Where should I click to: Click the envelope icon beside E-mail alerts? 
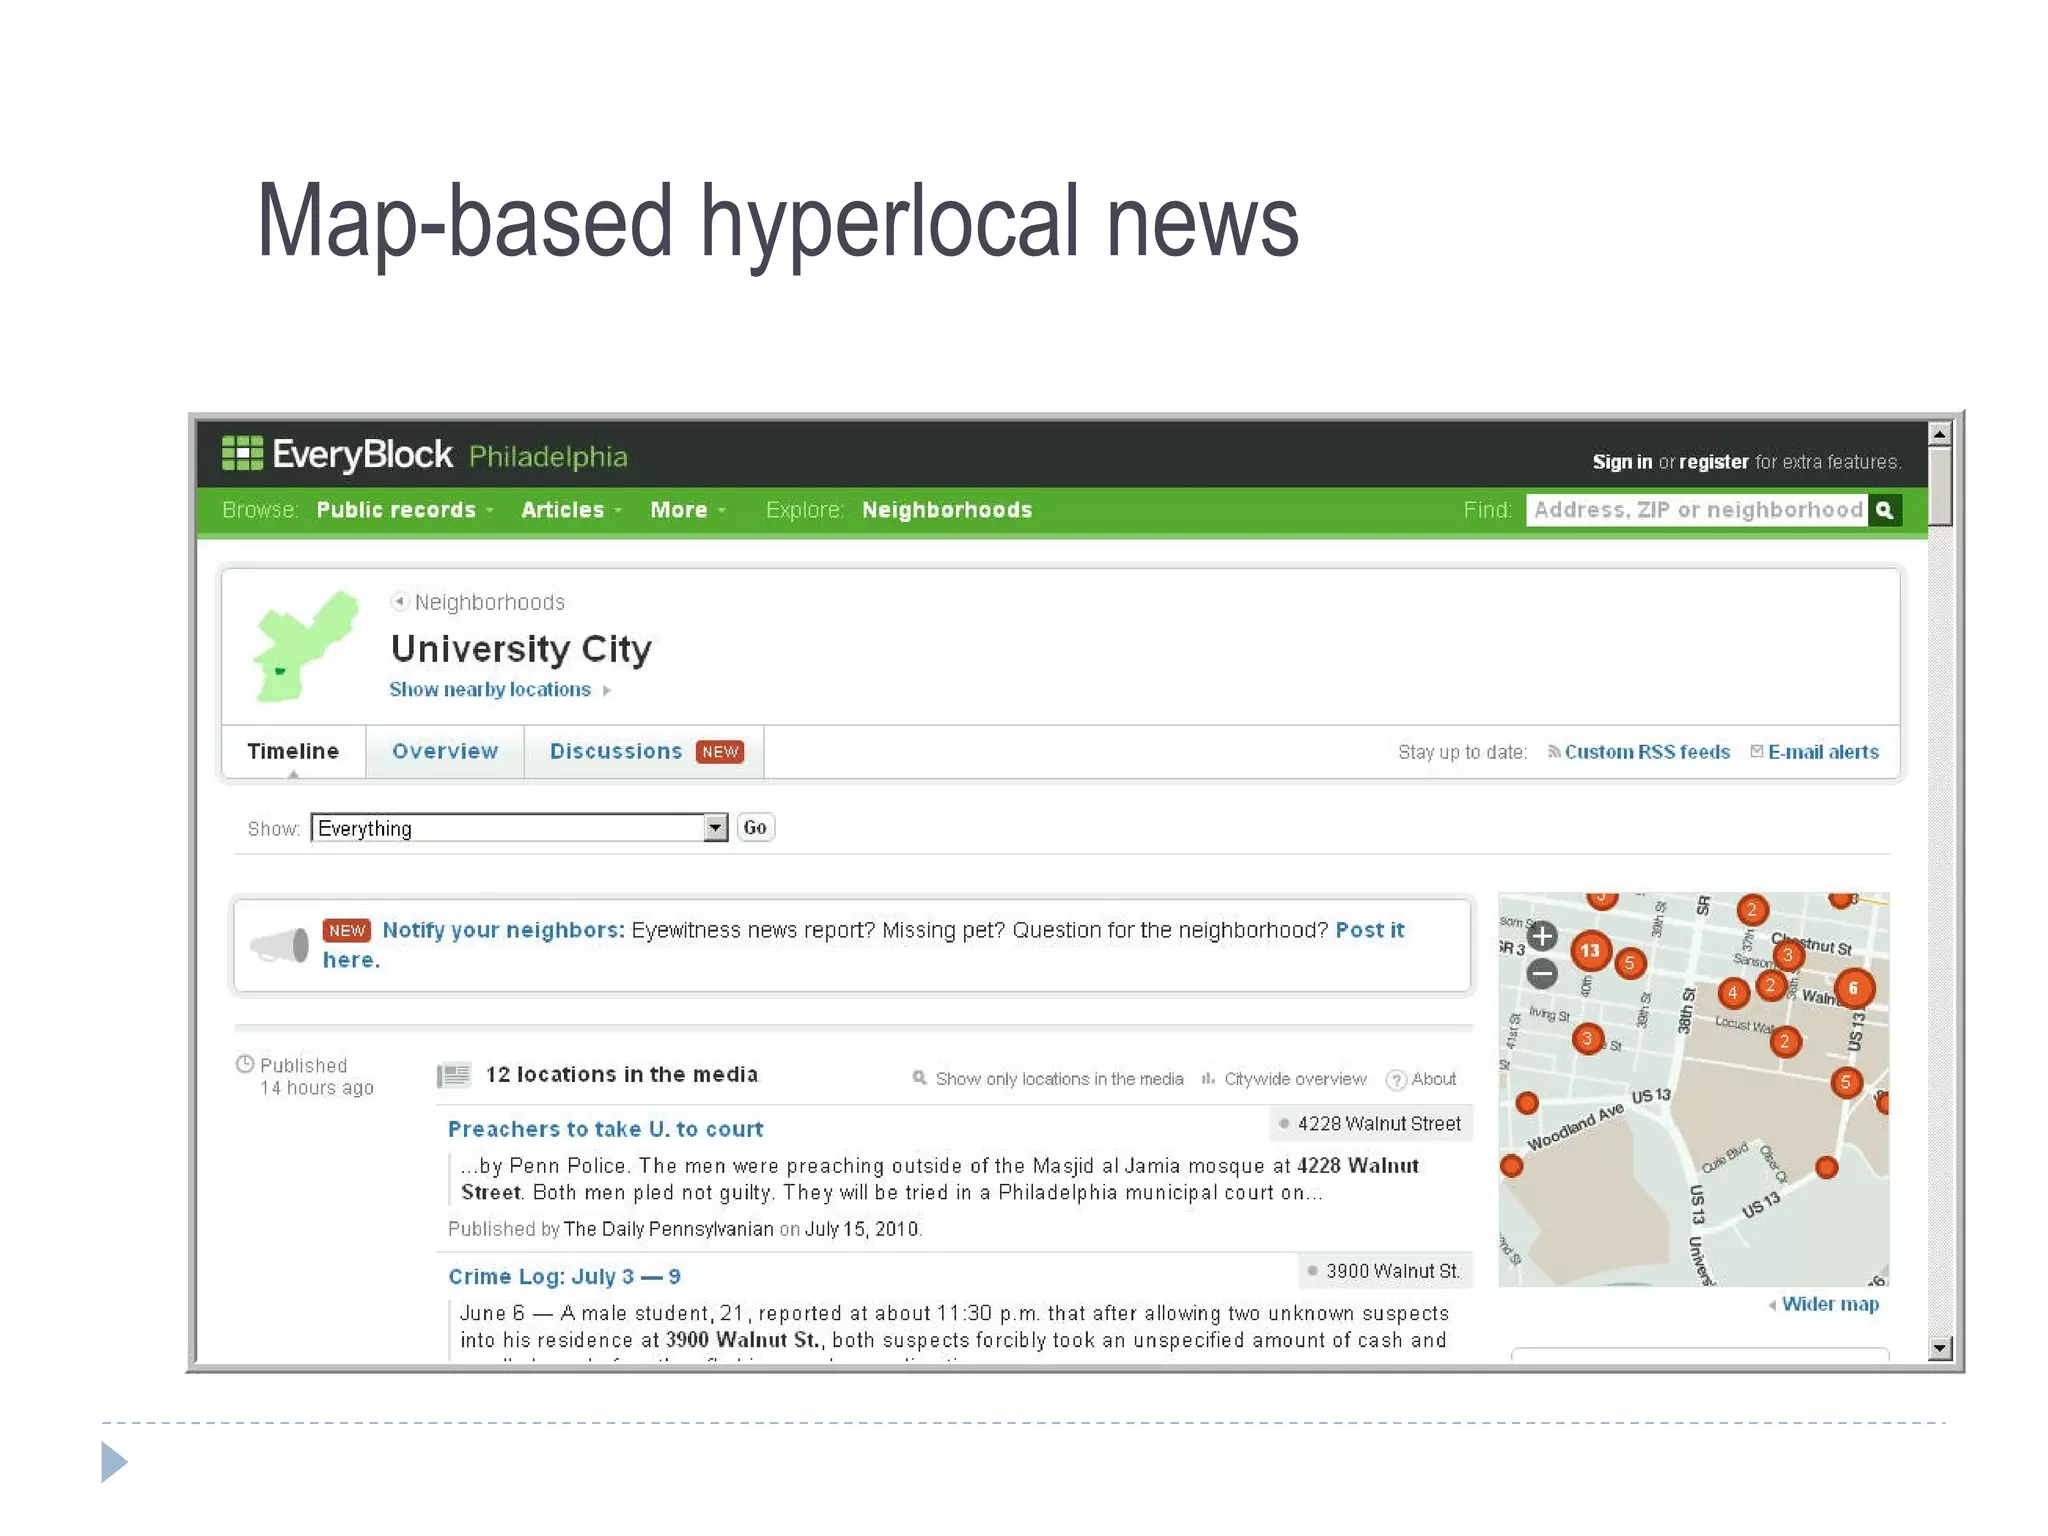point(1757,751)
